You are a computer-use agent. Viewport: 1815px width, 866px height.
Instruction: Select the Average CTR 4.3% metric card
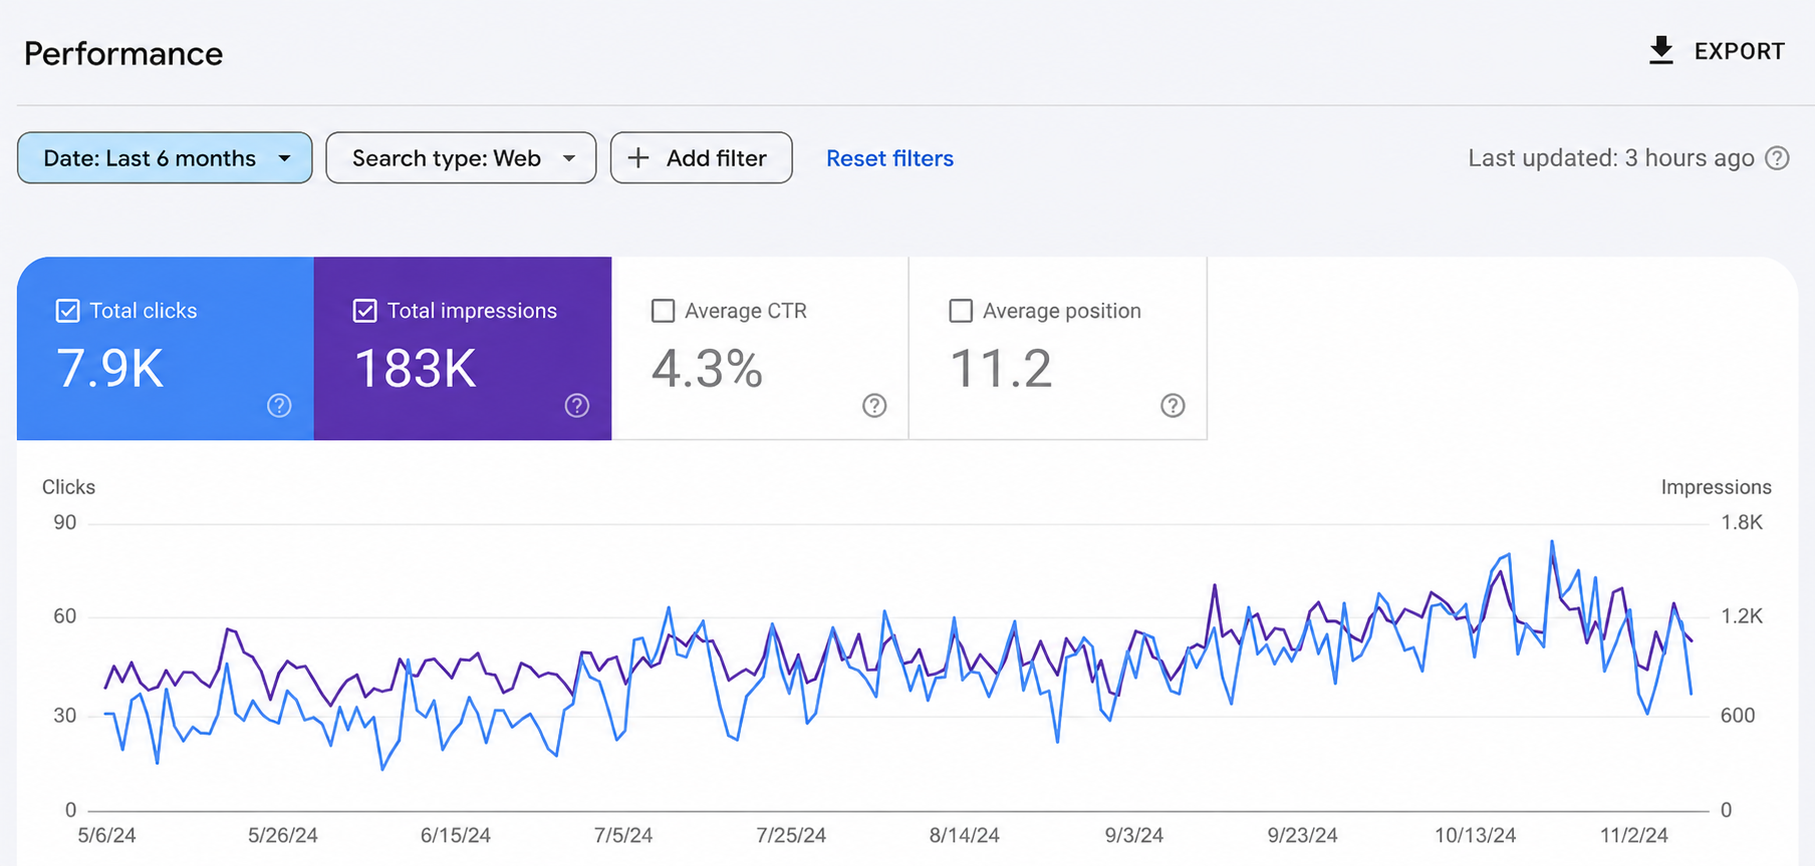pyautogui.click(x=760, y=348)
